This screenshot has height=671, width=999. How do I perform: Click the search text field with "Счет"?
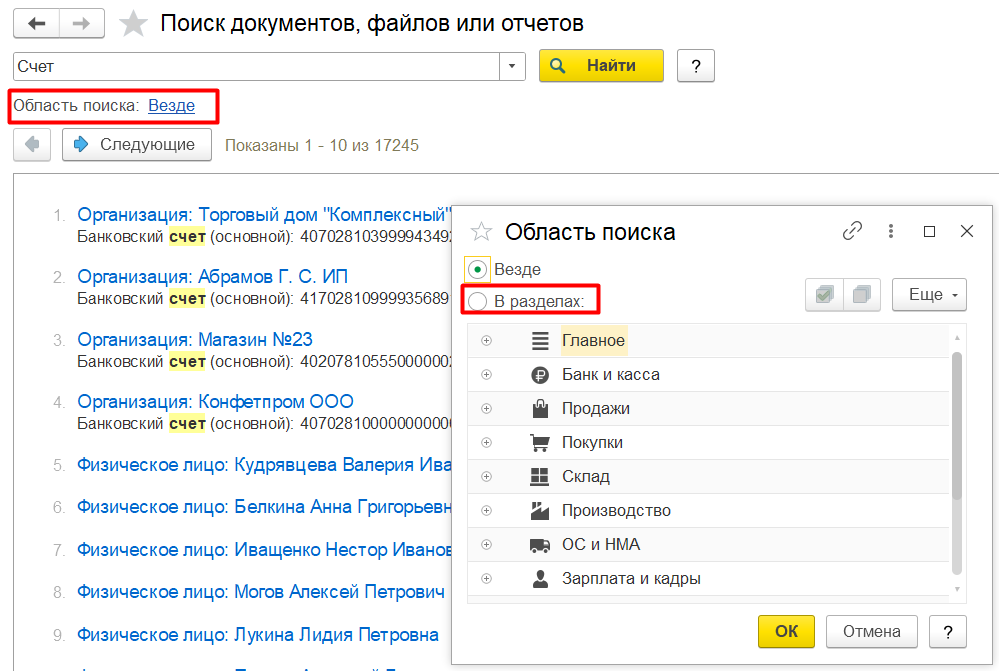[x=256, y=66]
